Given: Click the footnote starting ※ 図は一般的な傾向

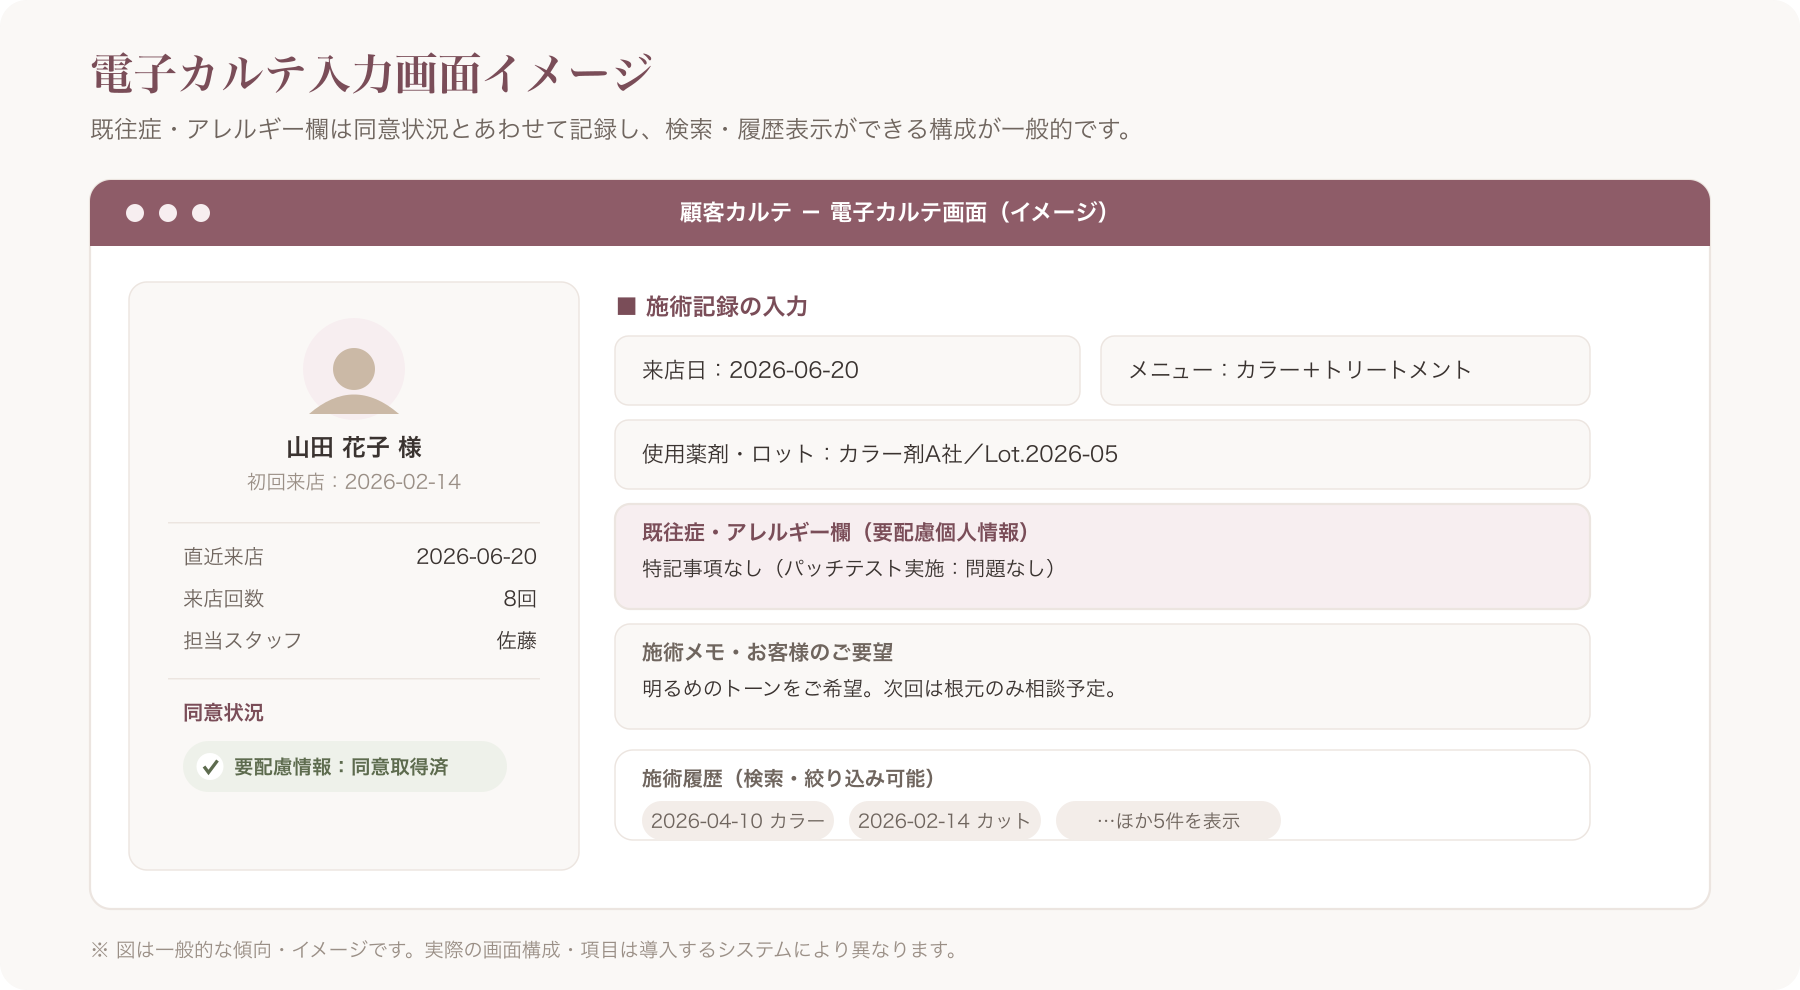Looking at the screenshot, I should (525, 949).
